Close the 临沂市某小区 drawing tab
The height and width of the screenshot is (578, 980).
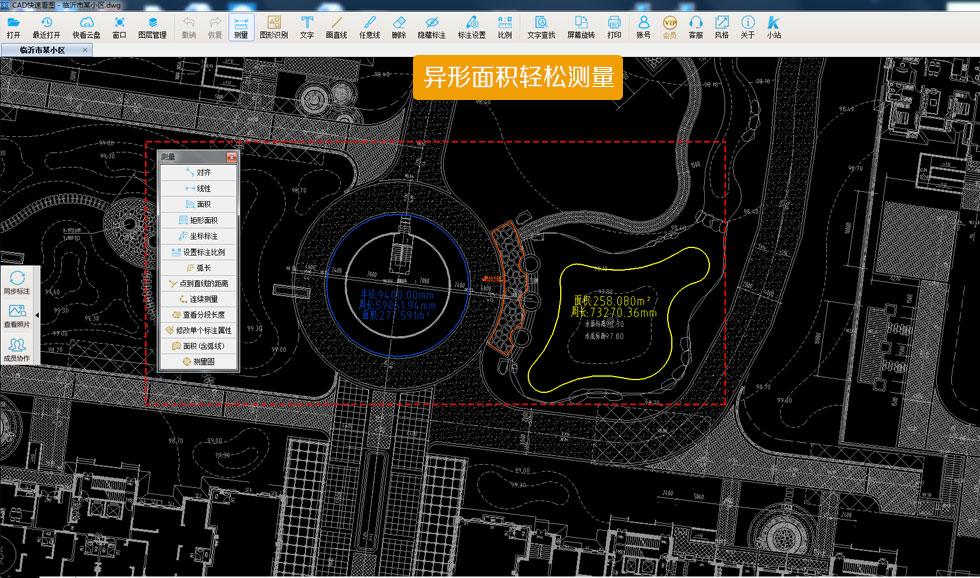tap(85, 50)
